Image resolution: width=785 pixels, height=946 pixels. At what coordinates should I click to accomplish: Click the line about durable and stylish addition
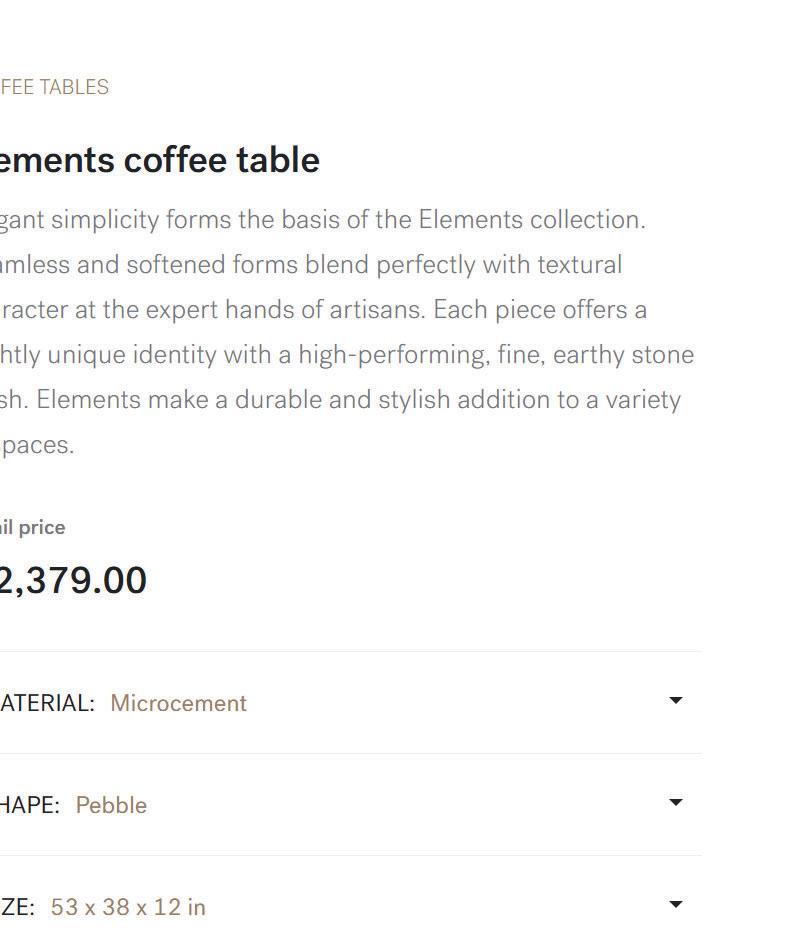(340, 400)
